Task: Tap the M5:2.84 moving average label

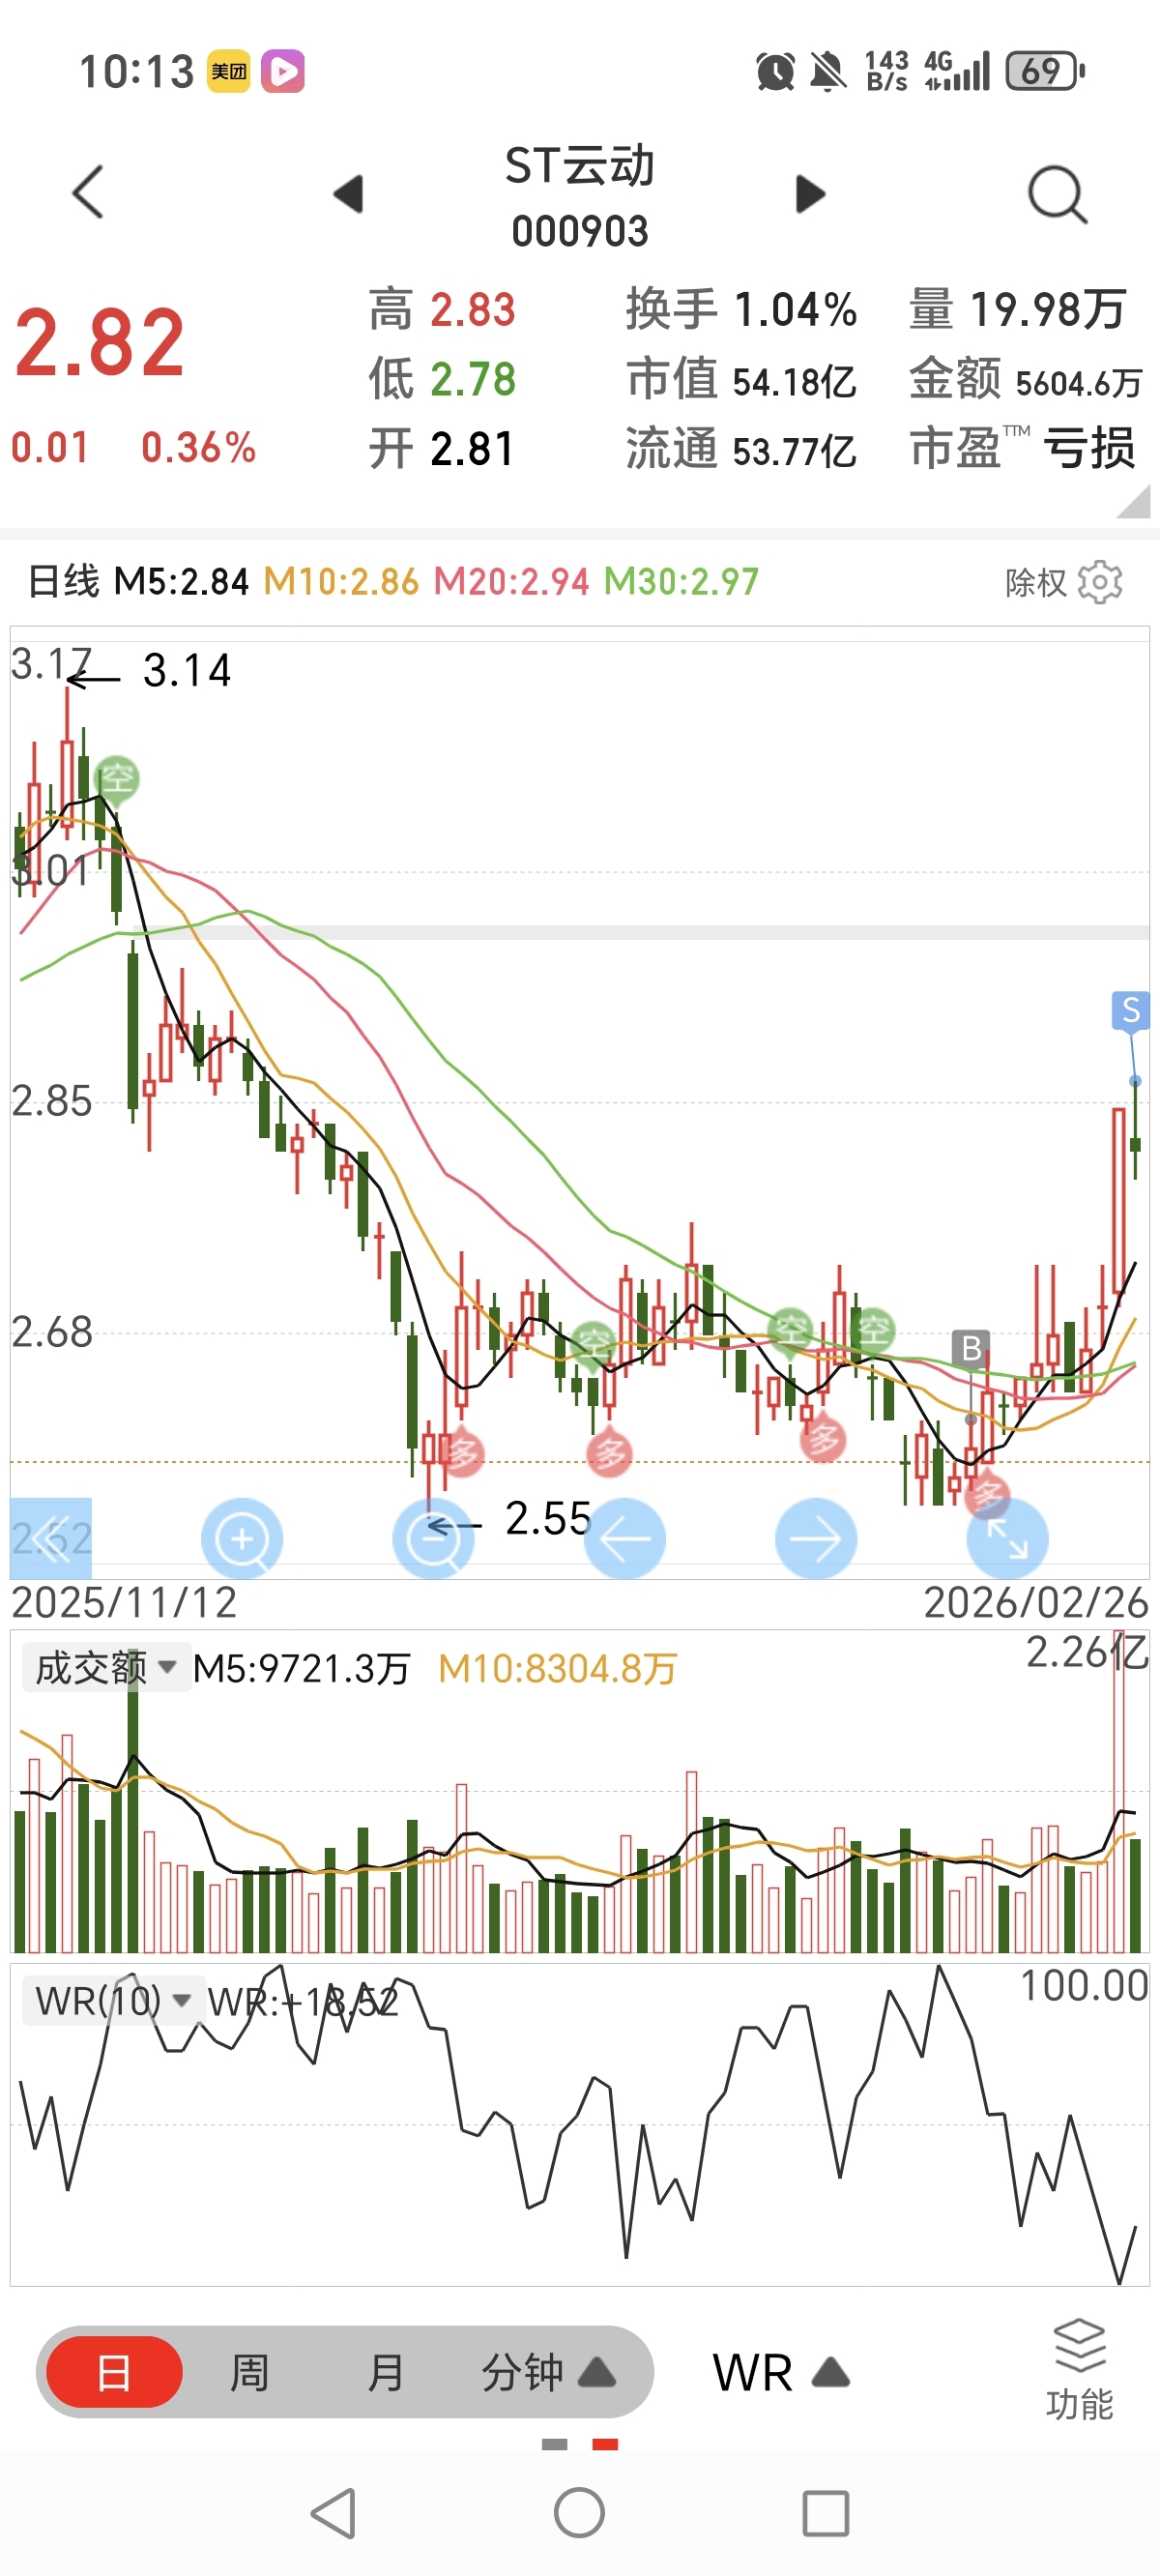Action: [181, 581]
